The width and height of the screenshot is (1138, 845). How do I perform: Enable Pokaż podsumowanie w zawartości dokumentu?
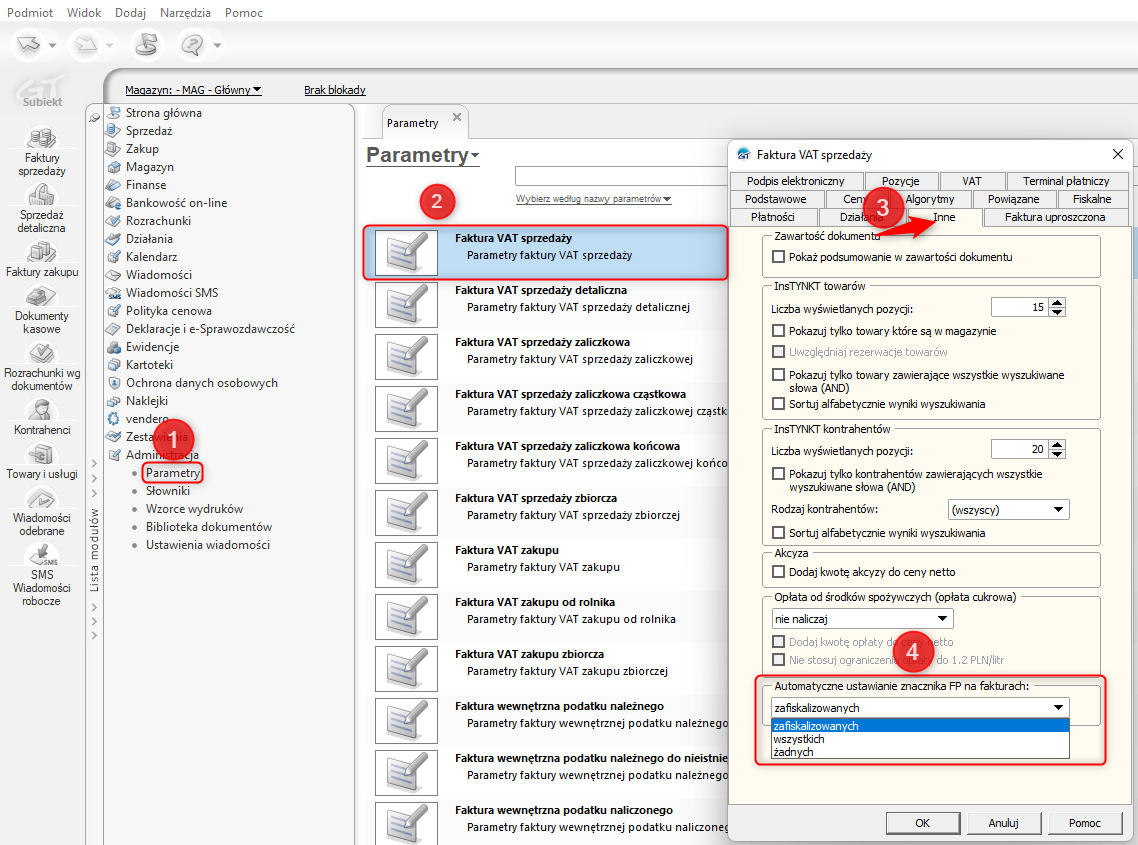779,257
